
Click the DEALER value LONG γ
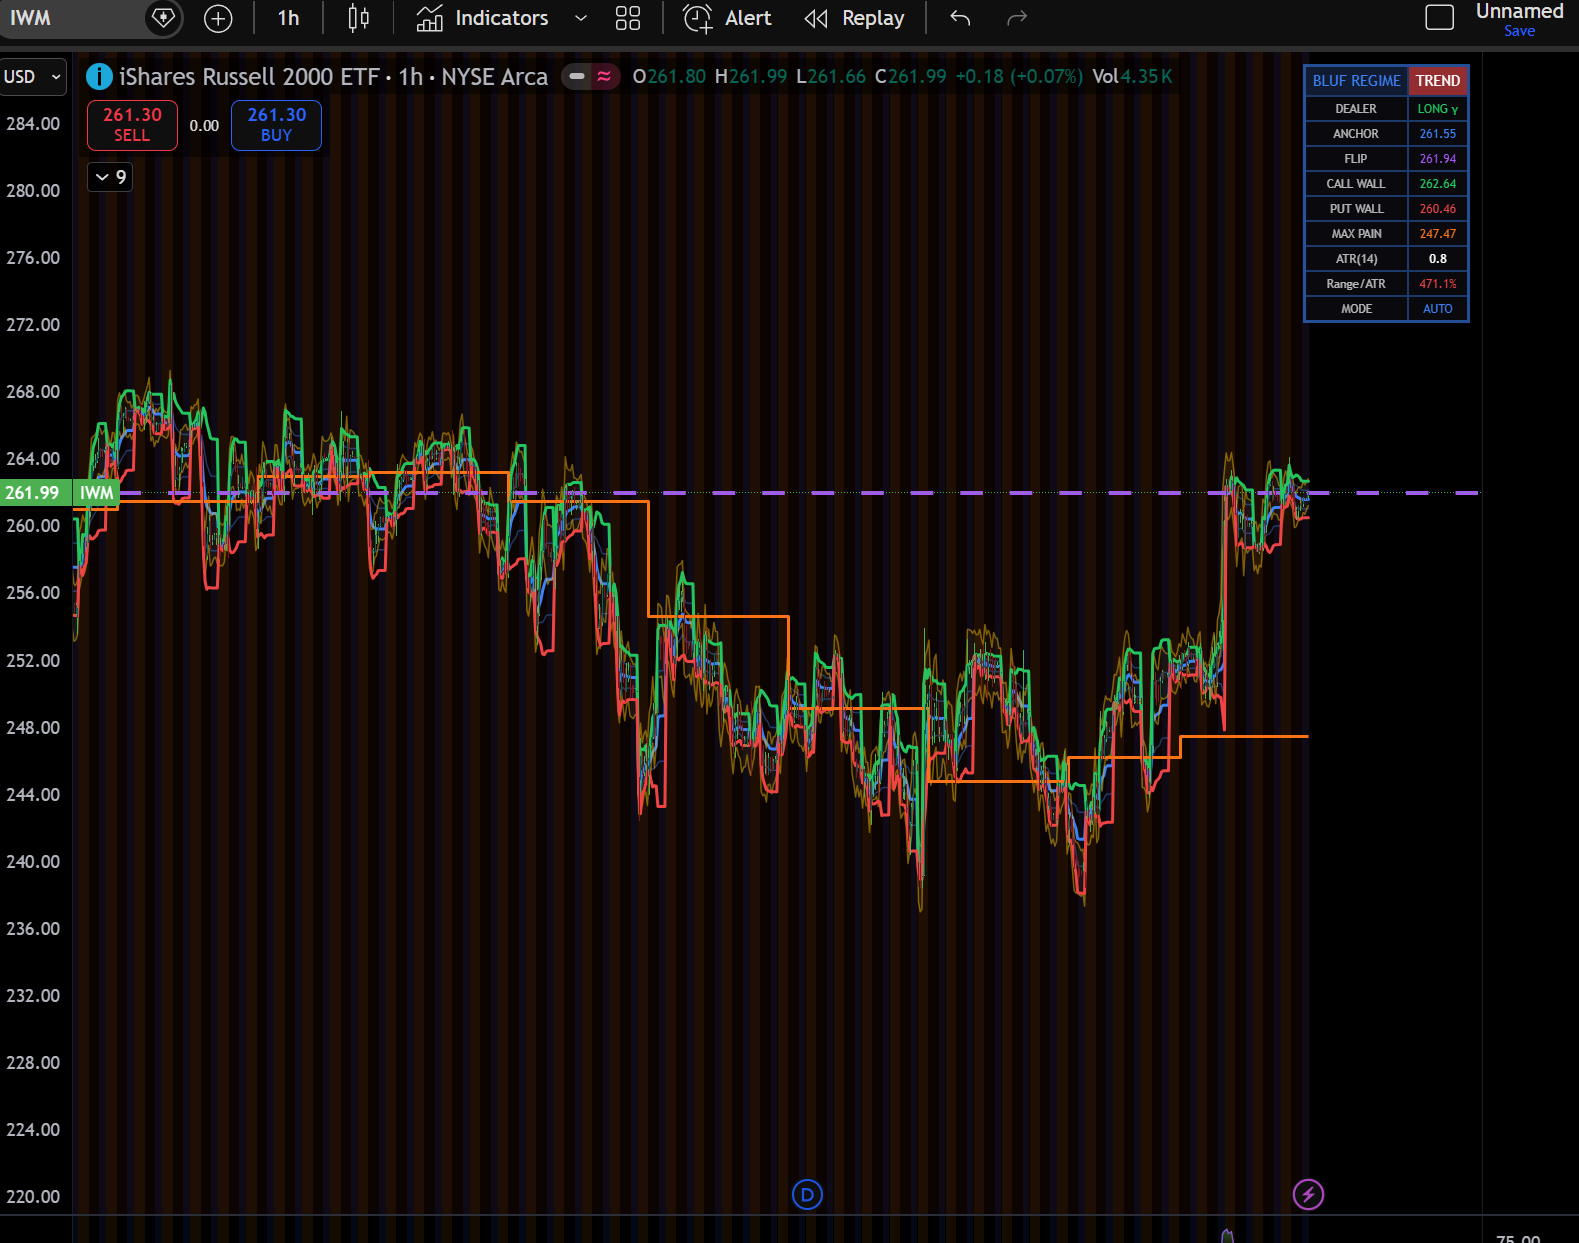pos(1437,109)
